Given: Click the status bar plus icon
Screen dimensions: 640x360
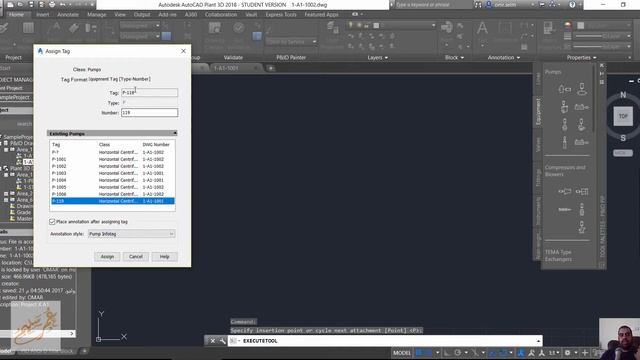Looking at the screenshot, I should [x=585, y=353].
